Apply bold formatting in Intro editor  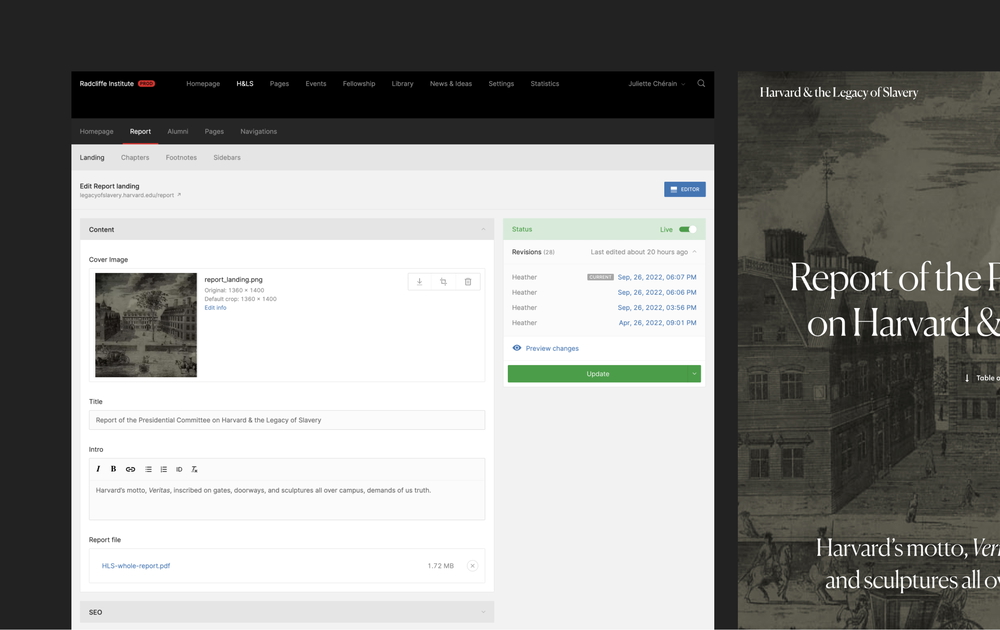113,469
